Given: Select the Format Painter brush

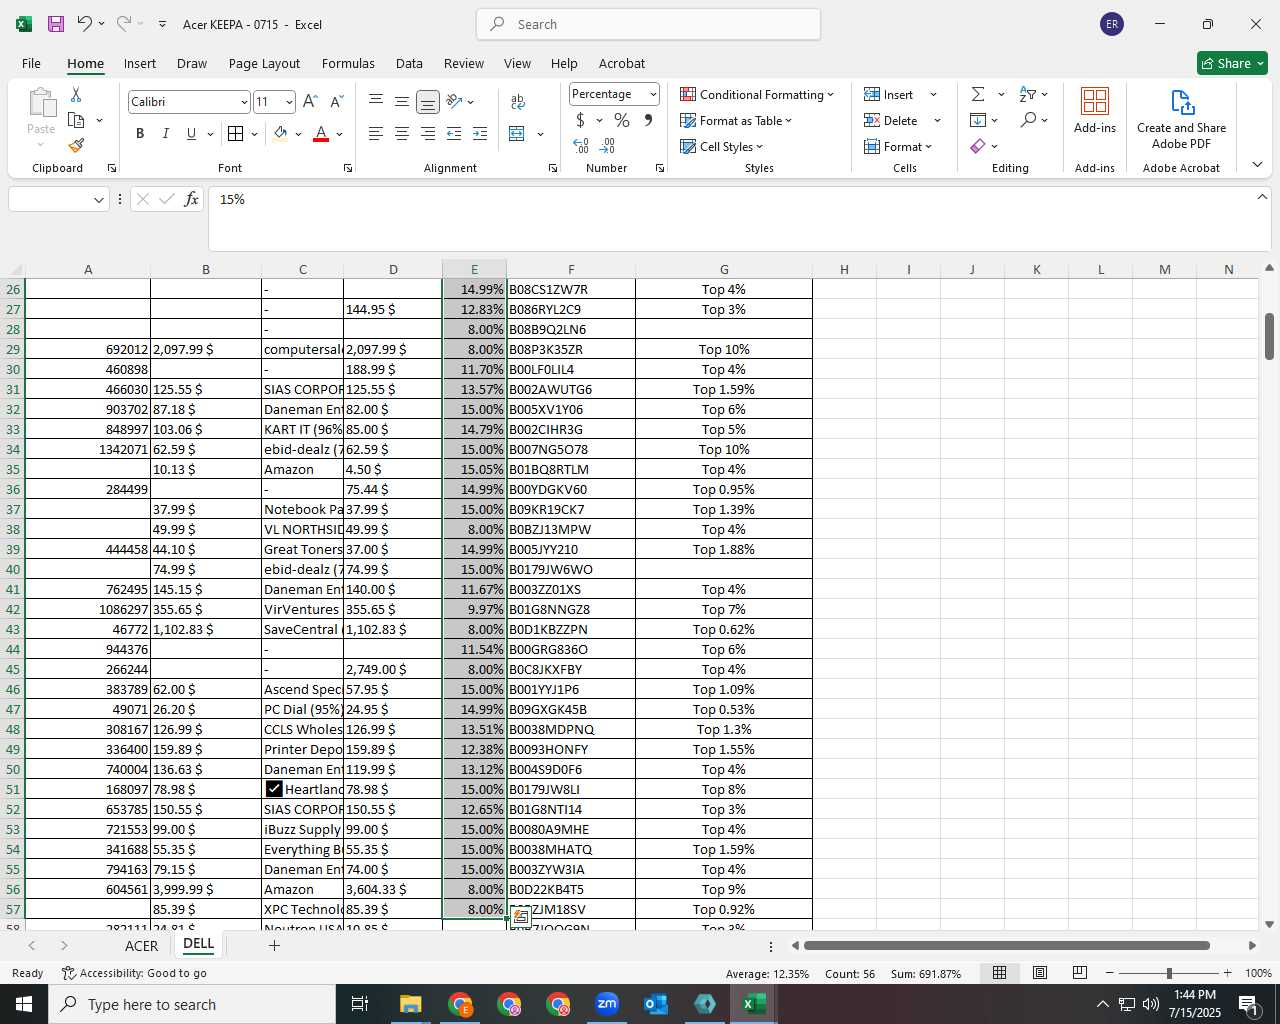Looking at the screenshot, I should coord(76,146).
